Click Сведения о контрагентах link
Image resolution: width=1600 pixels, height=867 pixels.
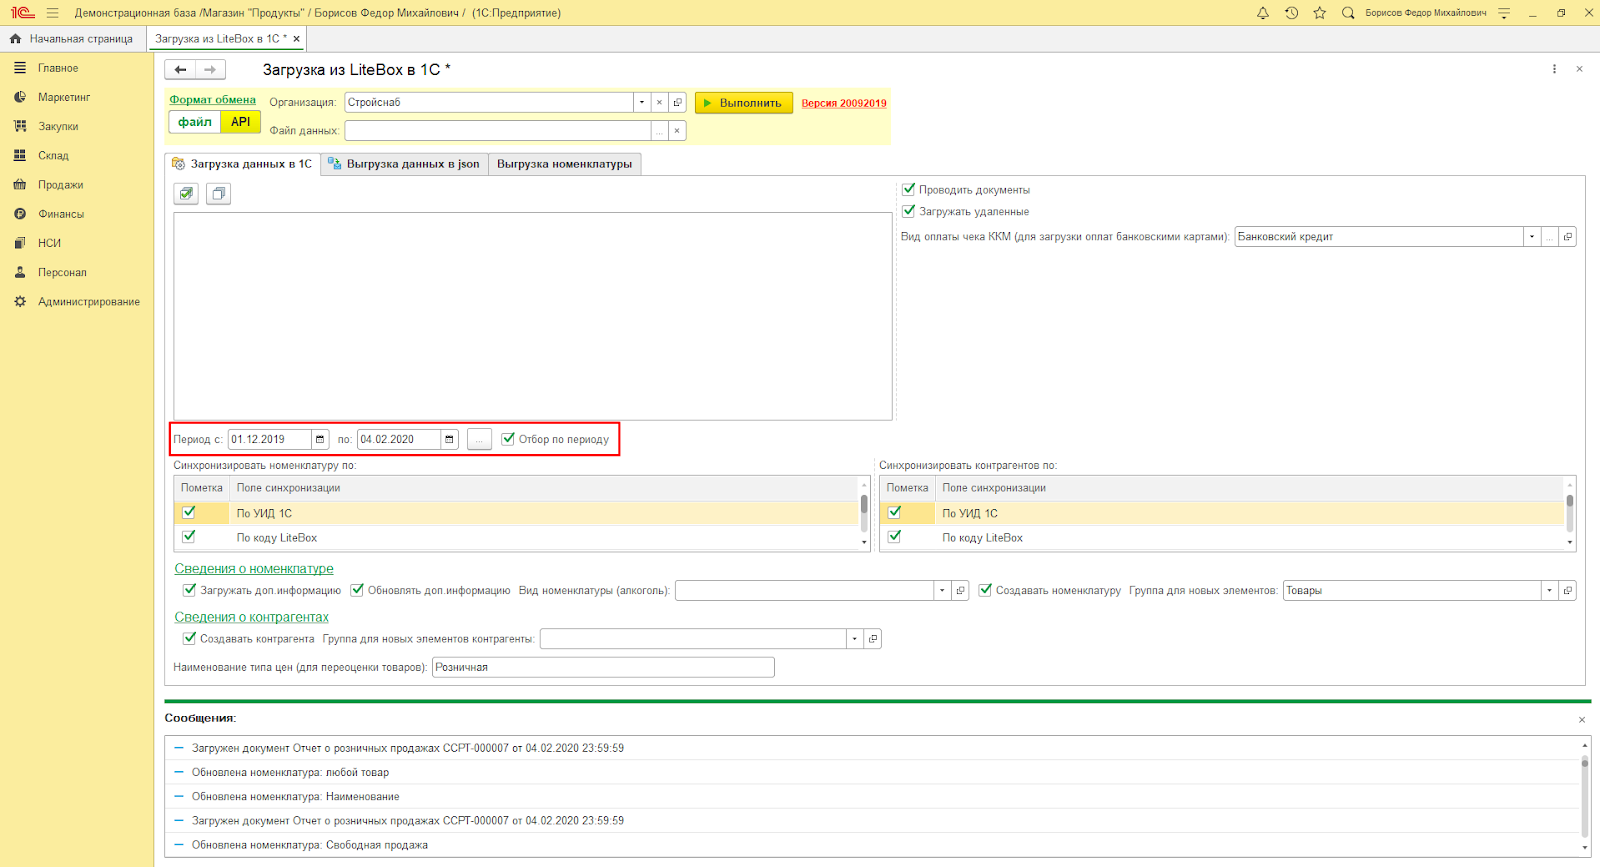[251, 617]
